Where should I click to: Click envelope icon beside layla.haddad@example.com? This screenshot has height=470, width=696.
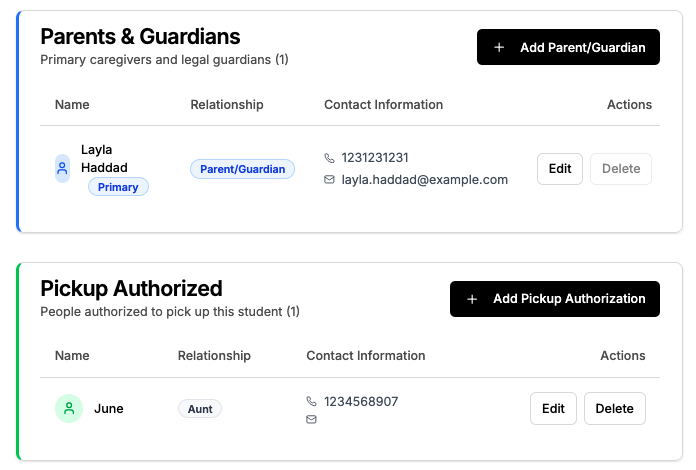pyautogui.click(x=329, y=180)
